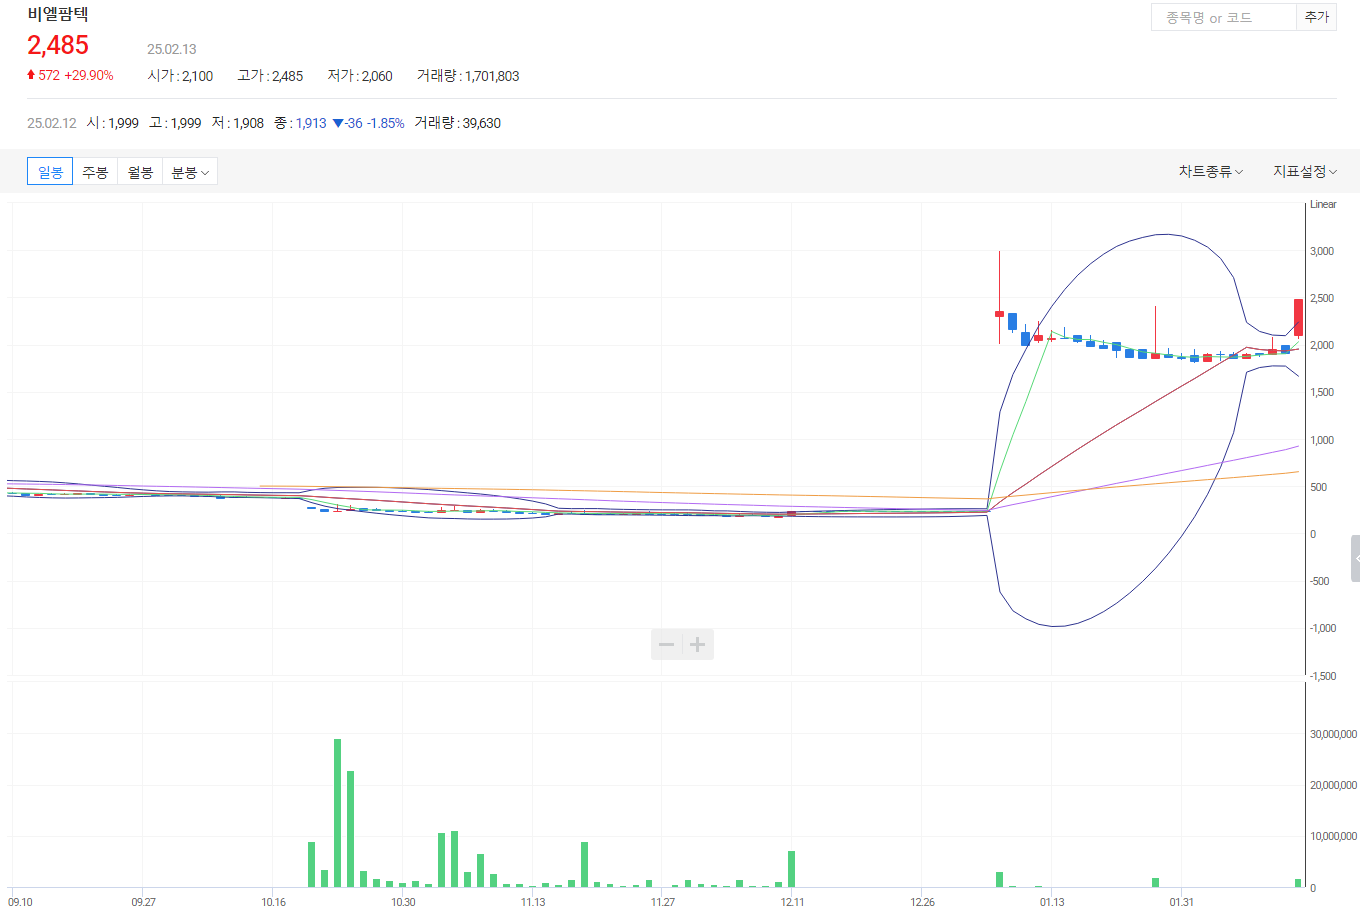The image size is (1360, 920).
Task: Click the 비엘팜텍 stock name
Action: point(58,14)
